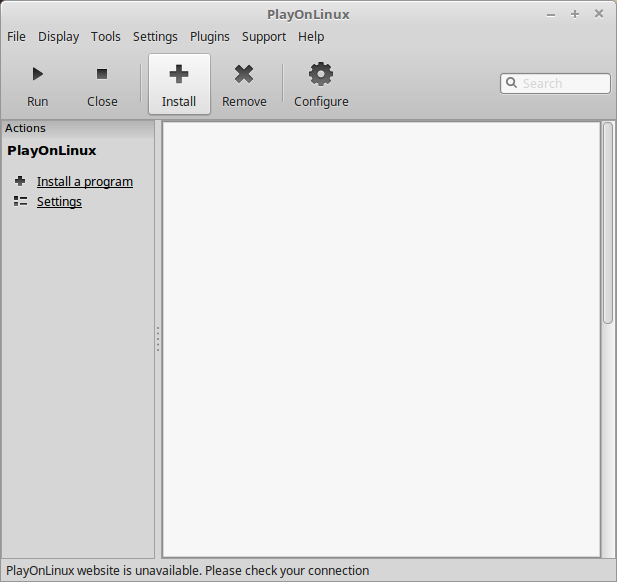Viewport: 617px width, 582px height.
Task: Follow the sidebar Settings link
Action: [x=59, y=201]
